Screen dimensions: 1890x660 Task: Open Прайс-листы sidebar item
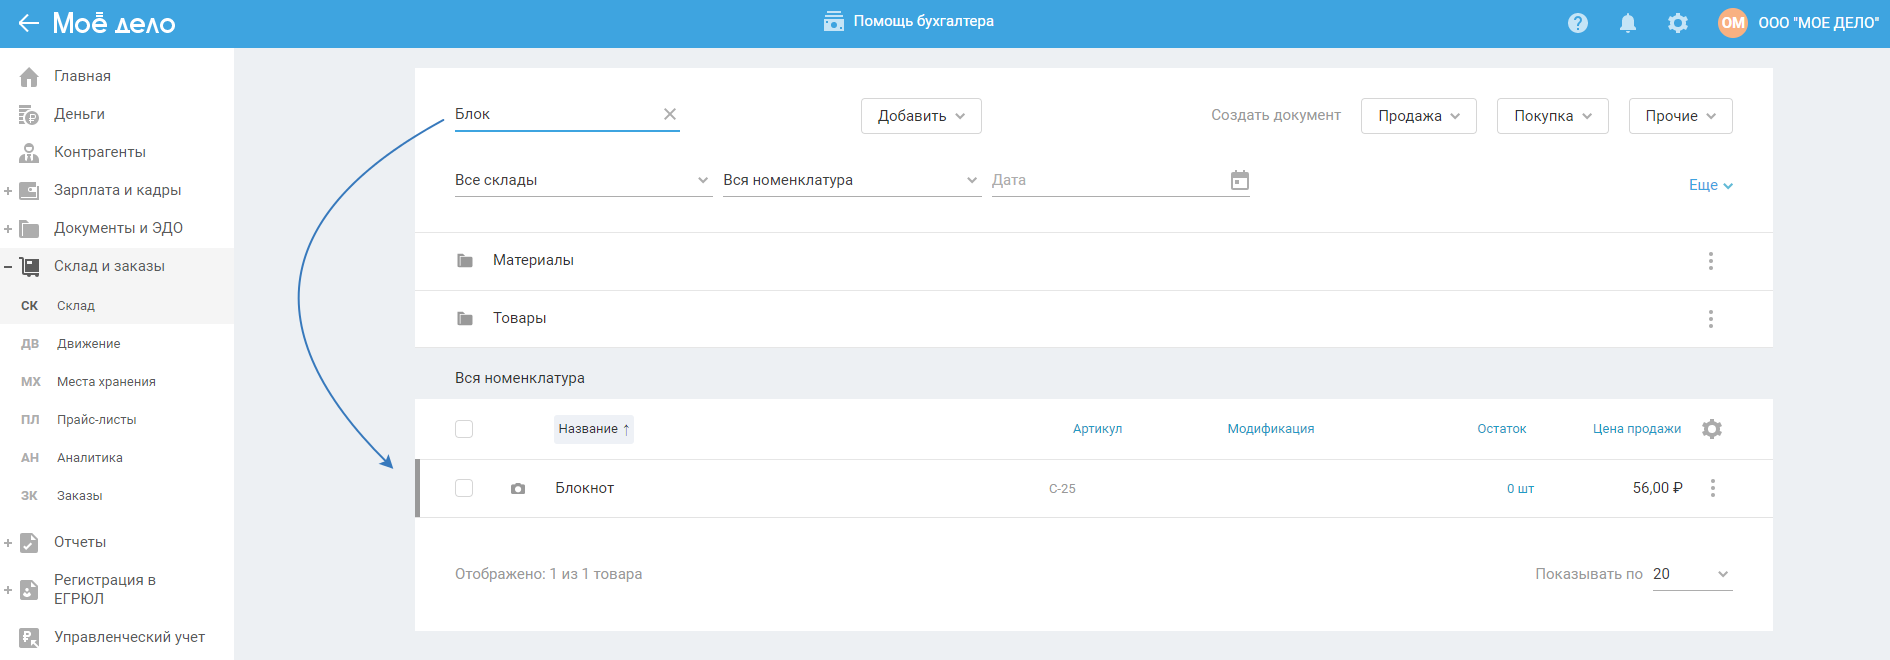pyautogui.click(x=96, y=420)
